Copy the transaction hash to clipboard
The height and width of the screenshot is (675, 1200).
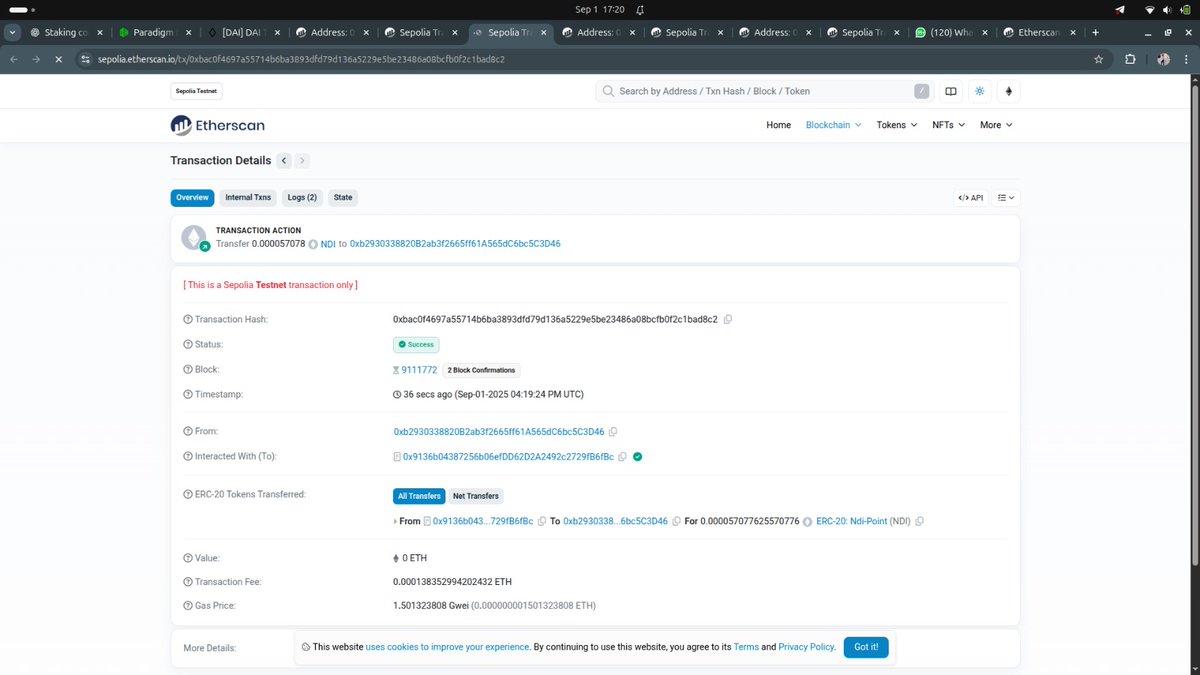(728, 319)
